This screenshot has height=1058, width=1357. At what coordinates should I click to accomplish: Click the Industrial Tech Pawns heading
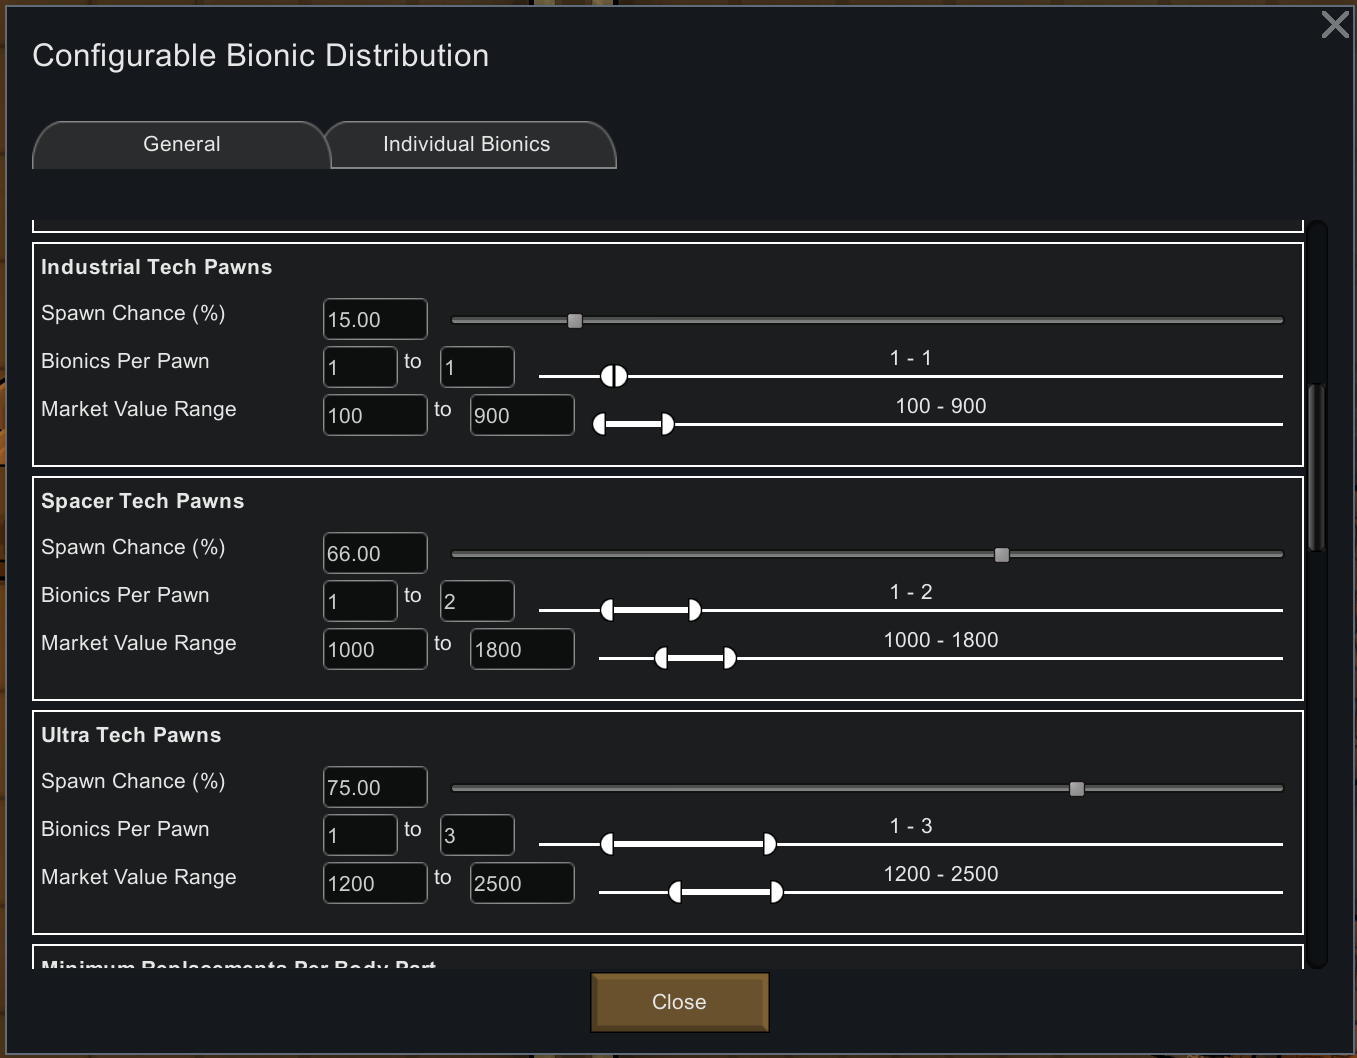pyautogui.click(x=157, y=267)
